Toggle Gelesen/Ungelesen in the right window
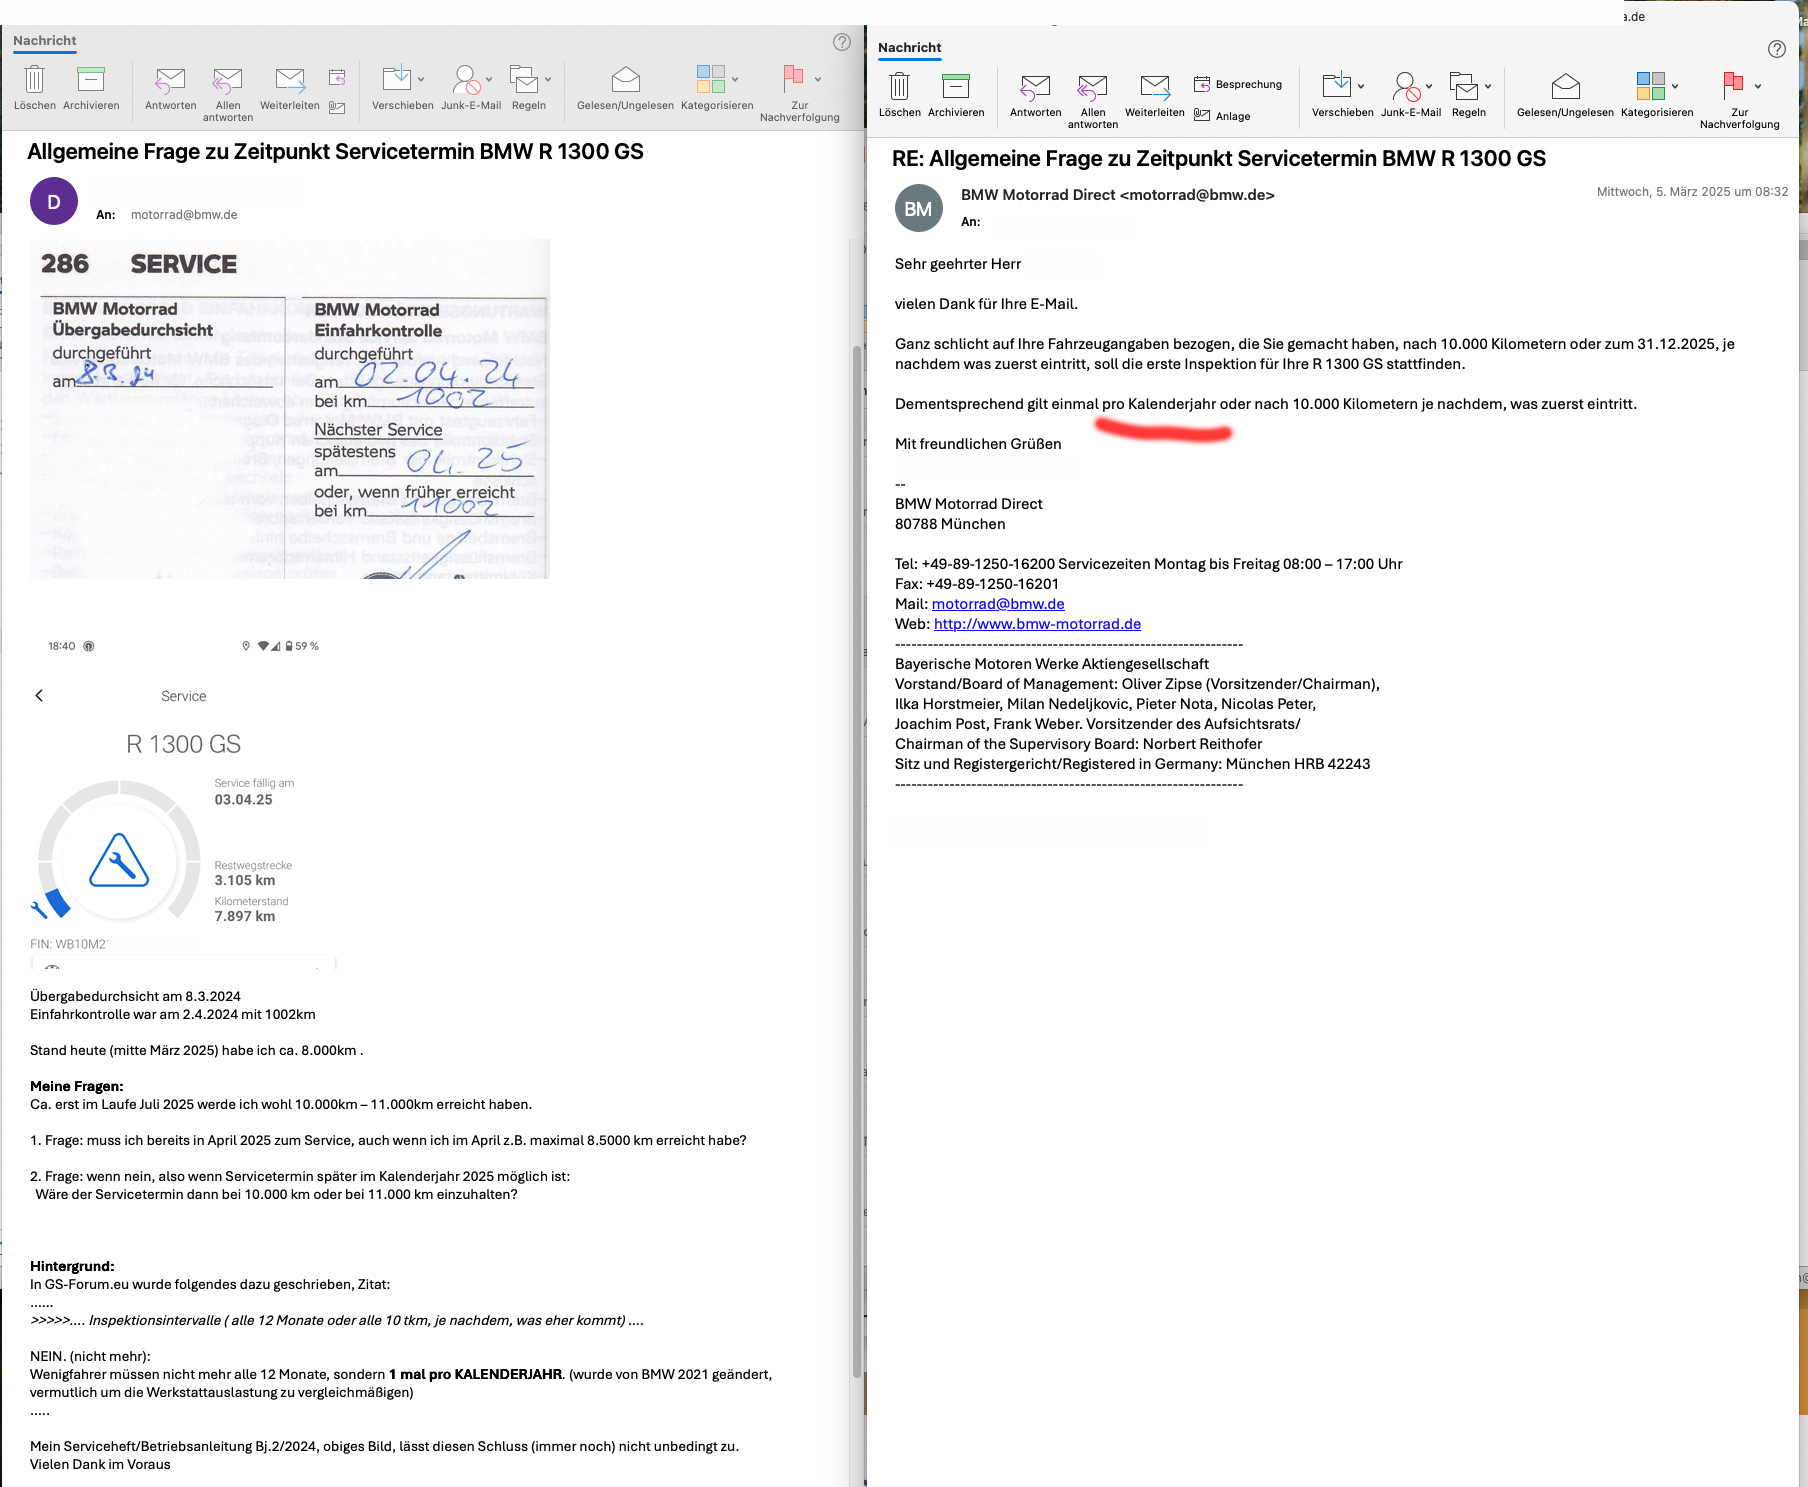 click(x=1564, y=88)
